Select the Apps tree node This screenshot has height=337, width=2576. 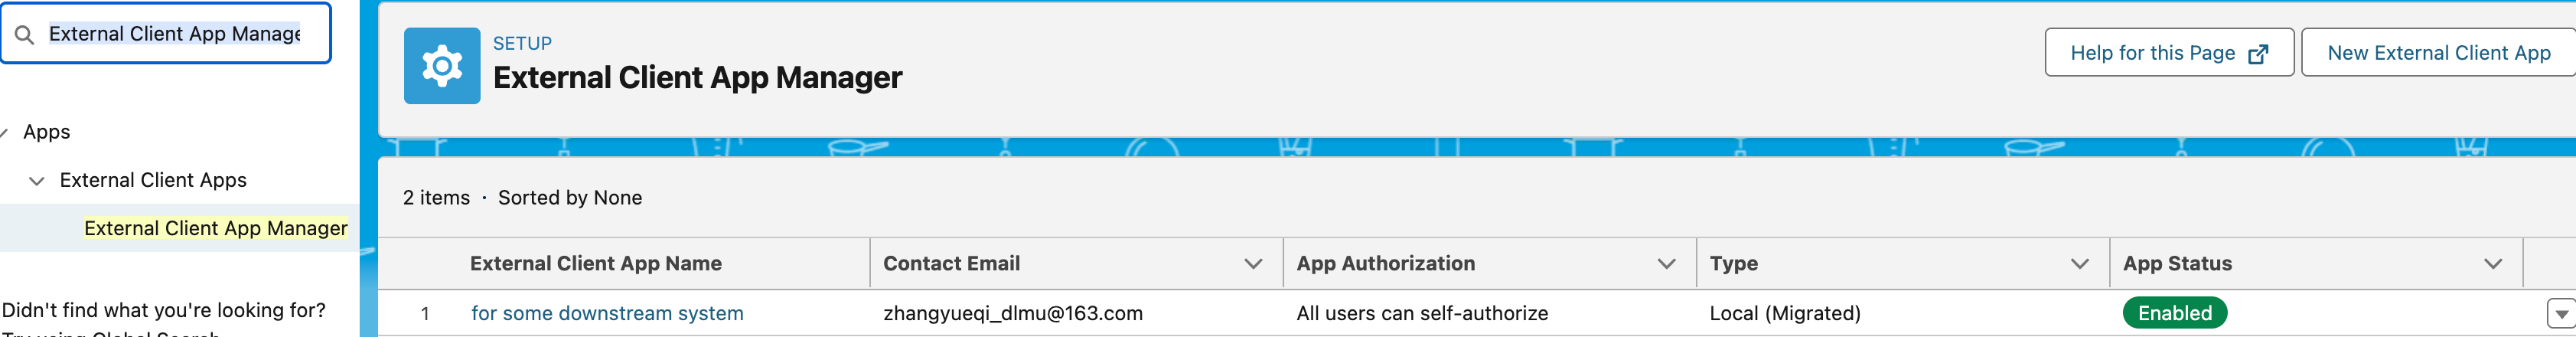click(x=46, y=132)
